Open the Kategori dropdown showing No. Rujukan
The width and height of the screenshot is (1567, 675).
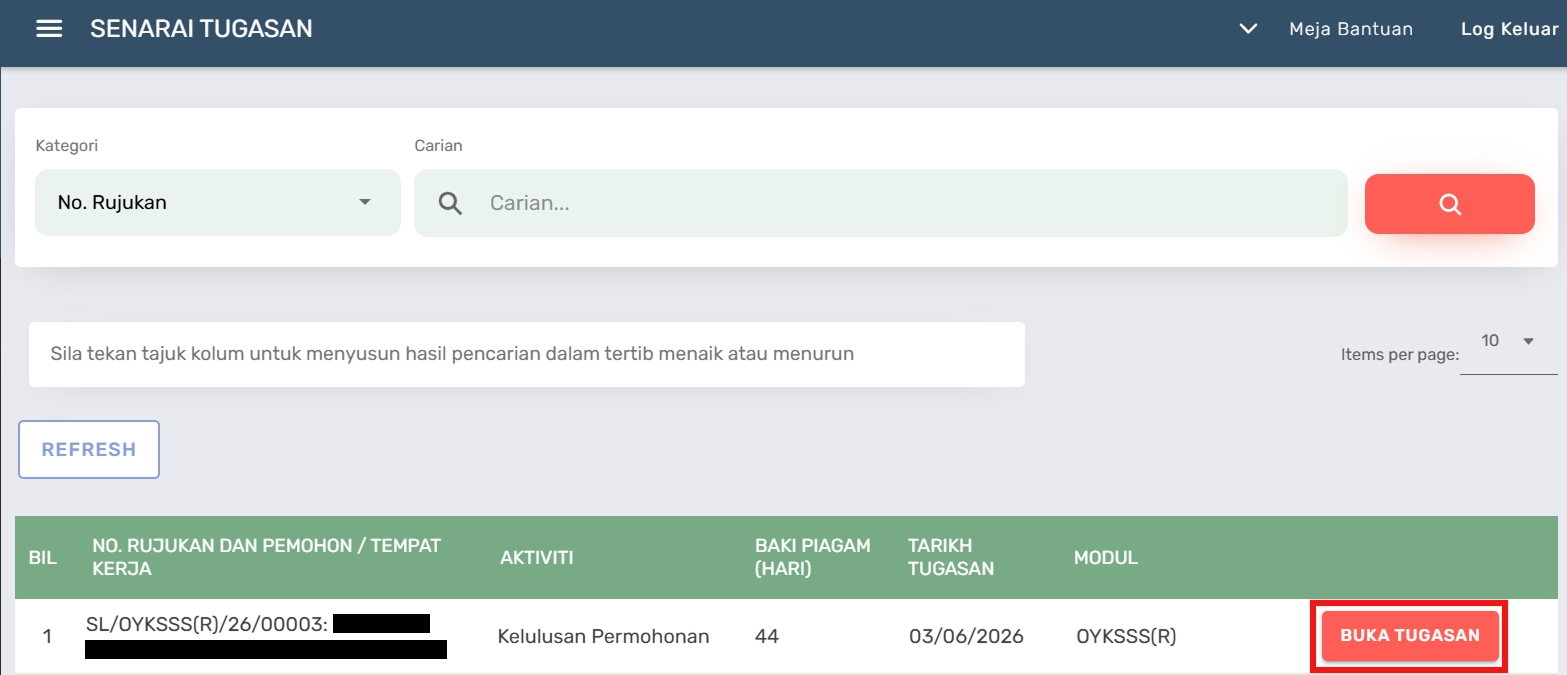pos(218,202)
